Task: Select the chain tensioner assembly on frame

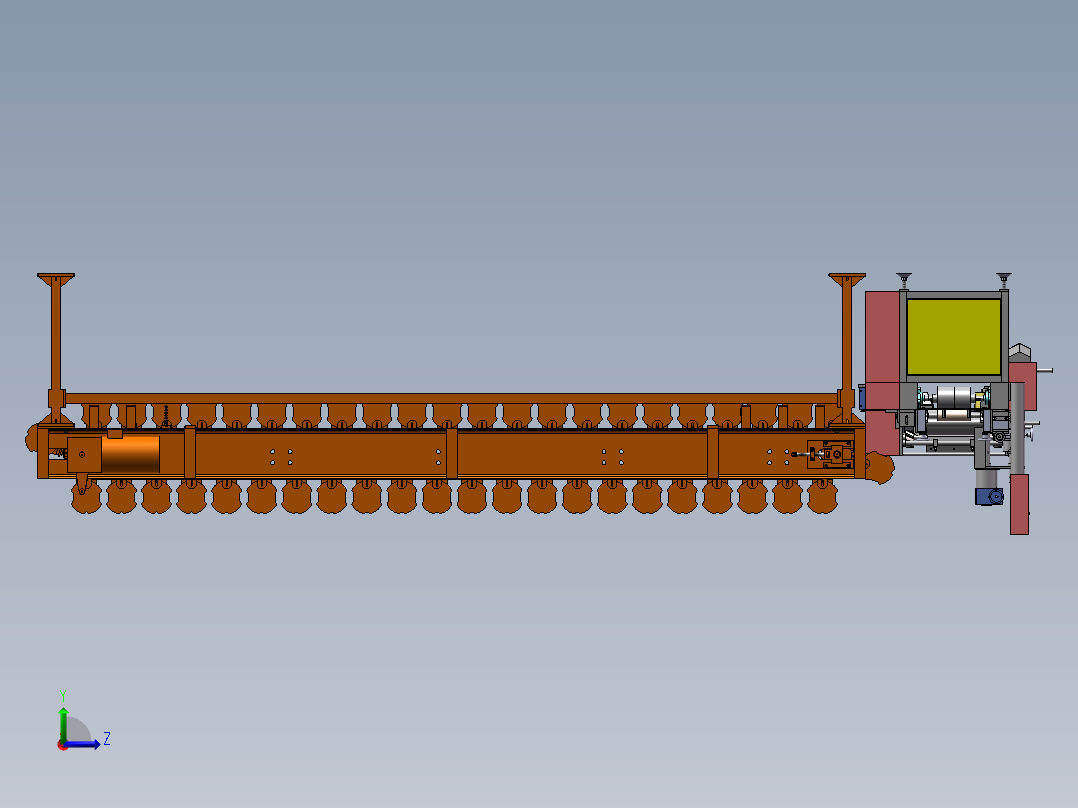Action: [825, 455]
